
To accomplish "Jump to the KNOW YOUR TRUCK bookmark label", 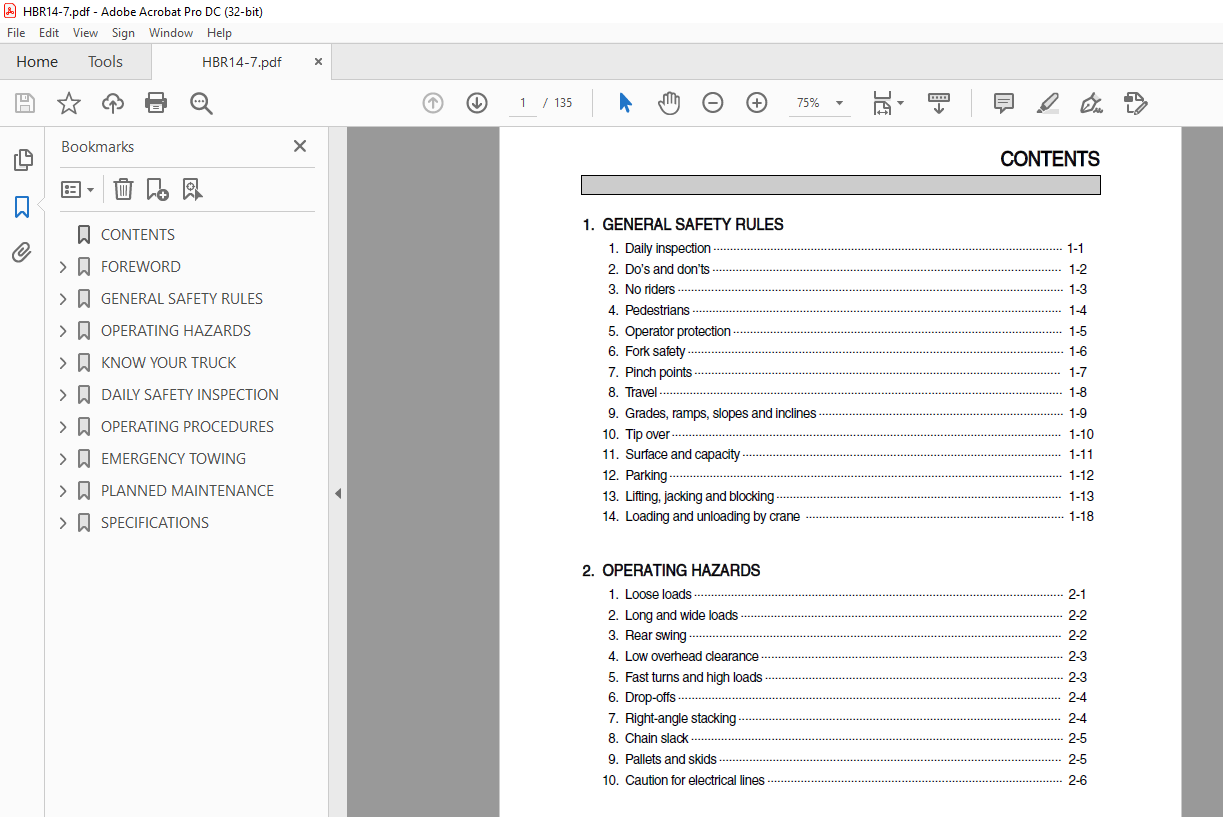I will pyautogui.click(x=169, y=363).
